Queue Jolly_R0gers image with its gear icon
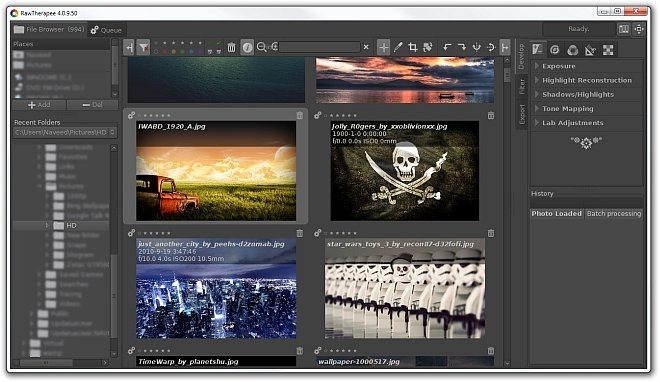 point(318,115)
